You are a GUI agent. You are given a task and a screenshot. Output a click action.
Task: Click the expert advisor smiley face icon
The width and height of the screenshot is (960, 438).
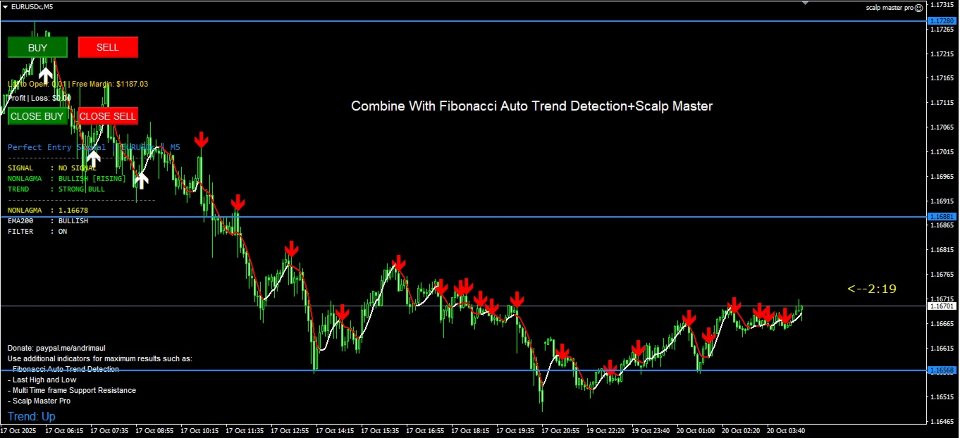point(918,7)
